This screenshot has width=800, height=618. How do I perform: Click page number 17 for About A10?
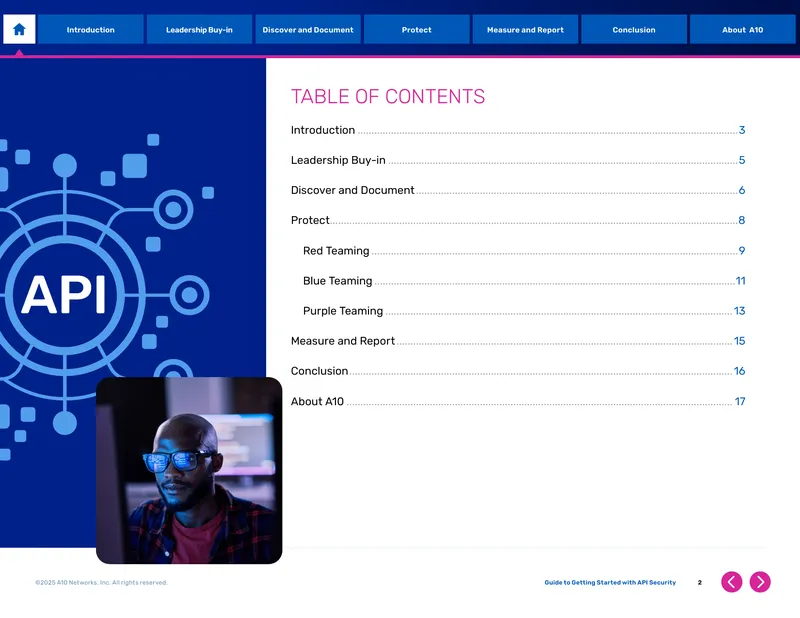click(x=740, y=402)
